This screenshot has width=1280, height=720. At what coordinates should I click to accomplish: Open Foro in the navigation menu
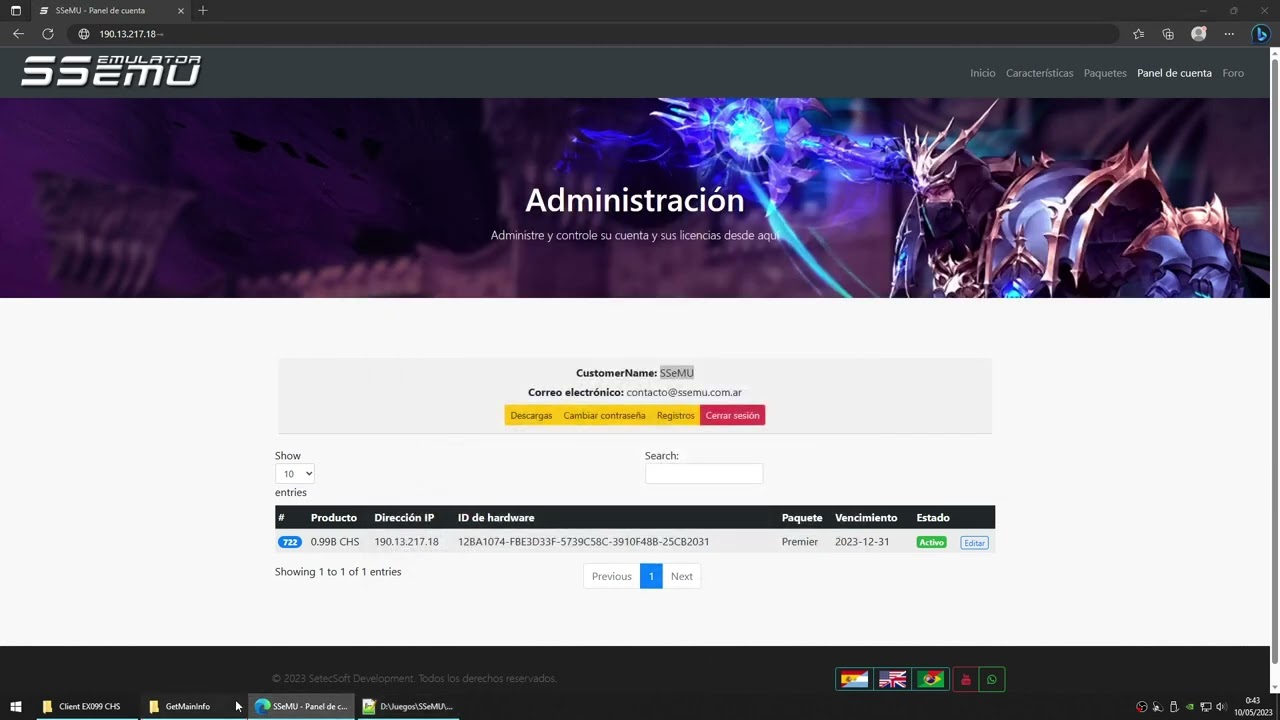1233,73
